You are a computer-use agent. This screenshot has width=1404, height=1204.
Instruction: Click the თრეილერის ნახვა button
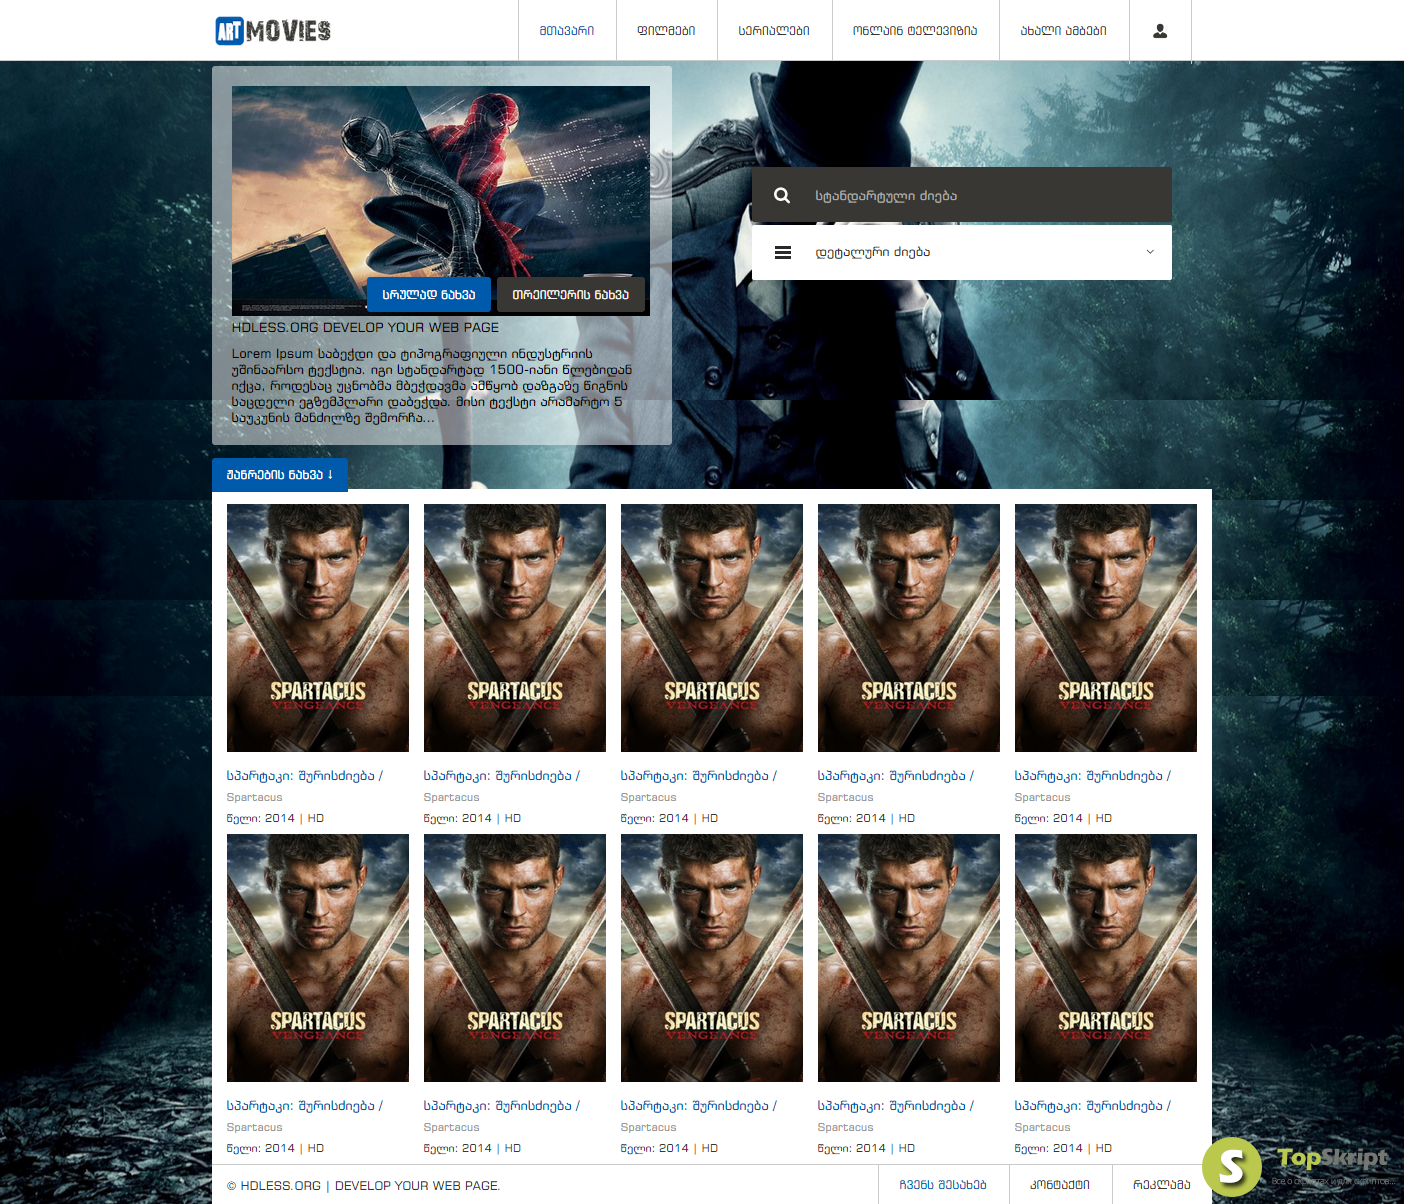click(x=571, y=294)
